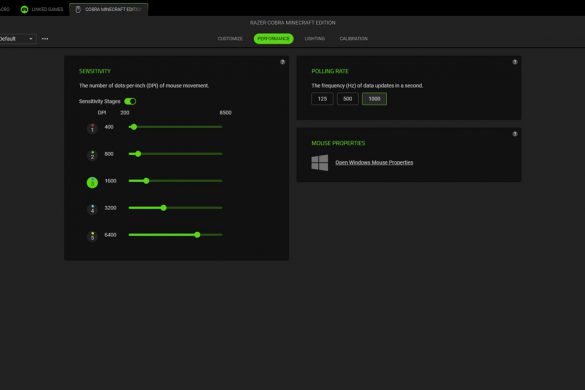Open the Polling Rate panel help icon
Image resolution: width=585 pixels, height=390 pixels.
point(515,62)
